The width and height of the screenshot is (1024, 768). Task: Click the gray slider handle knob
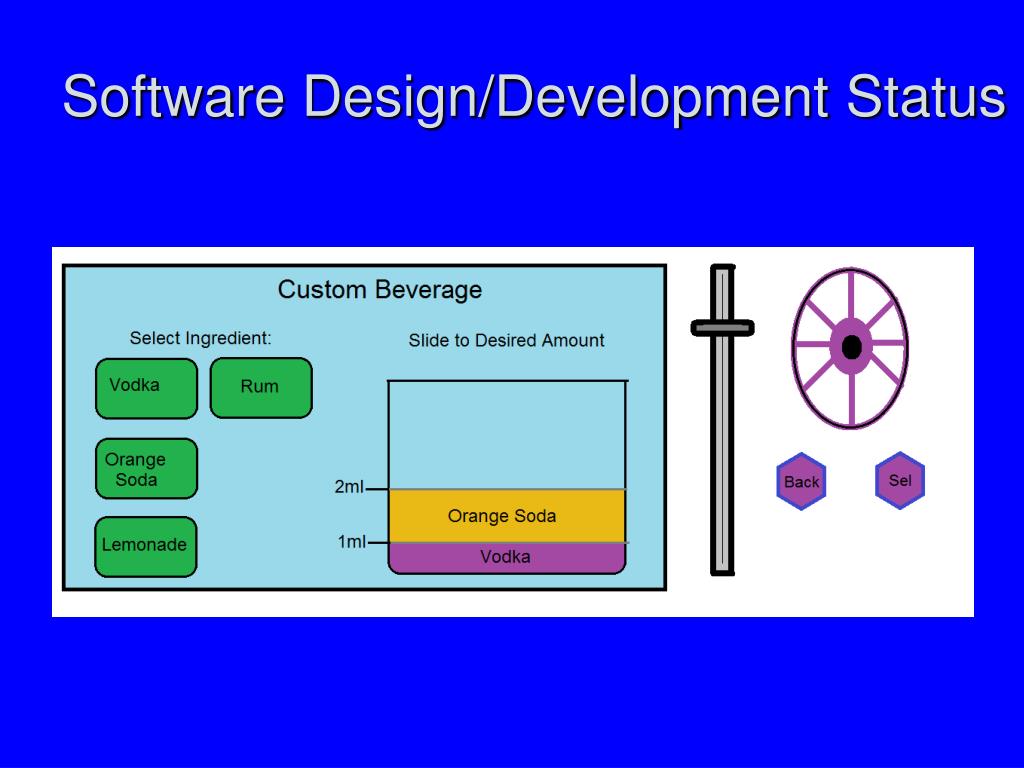point(722,328)
